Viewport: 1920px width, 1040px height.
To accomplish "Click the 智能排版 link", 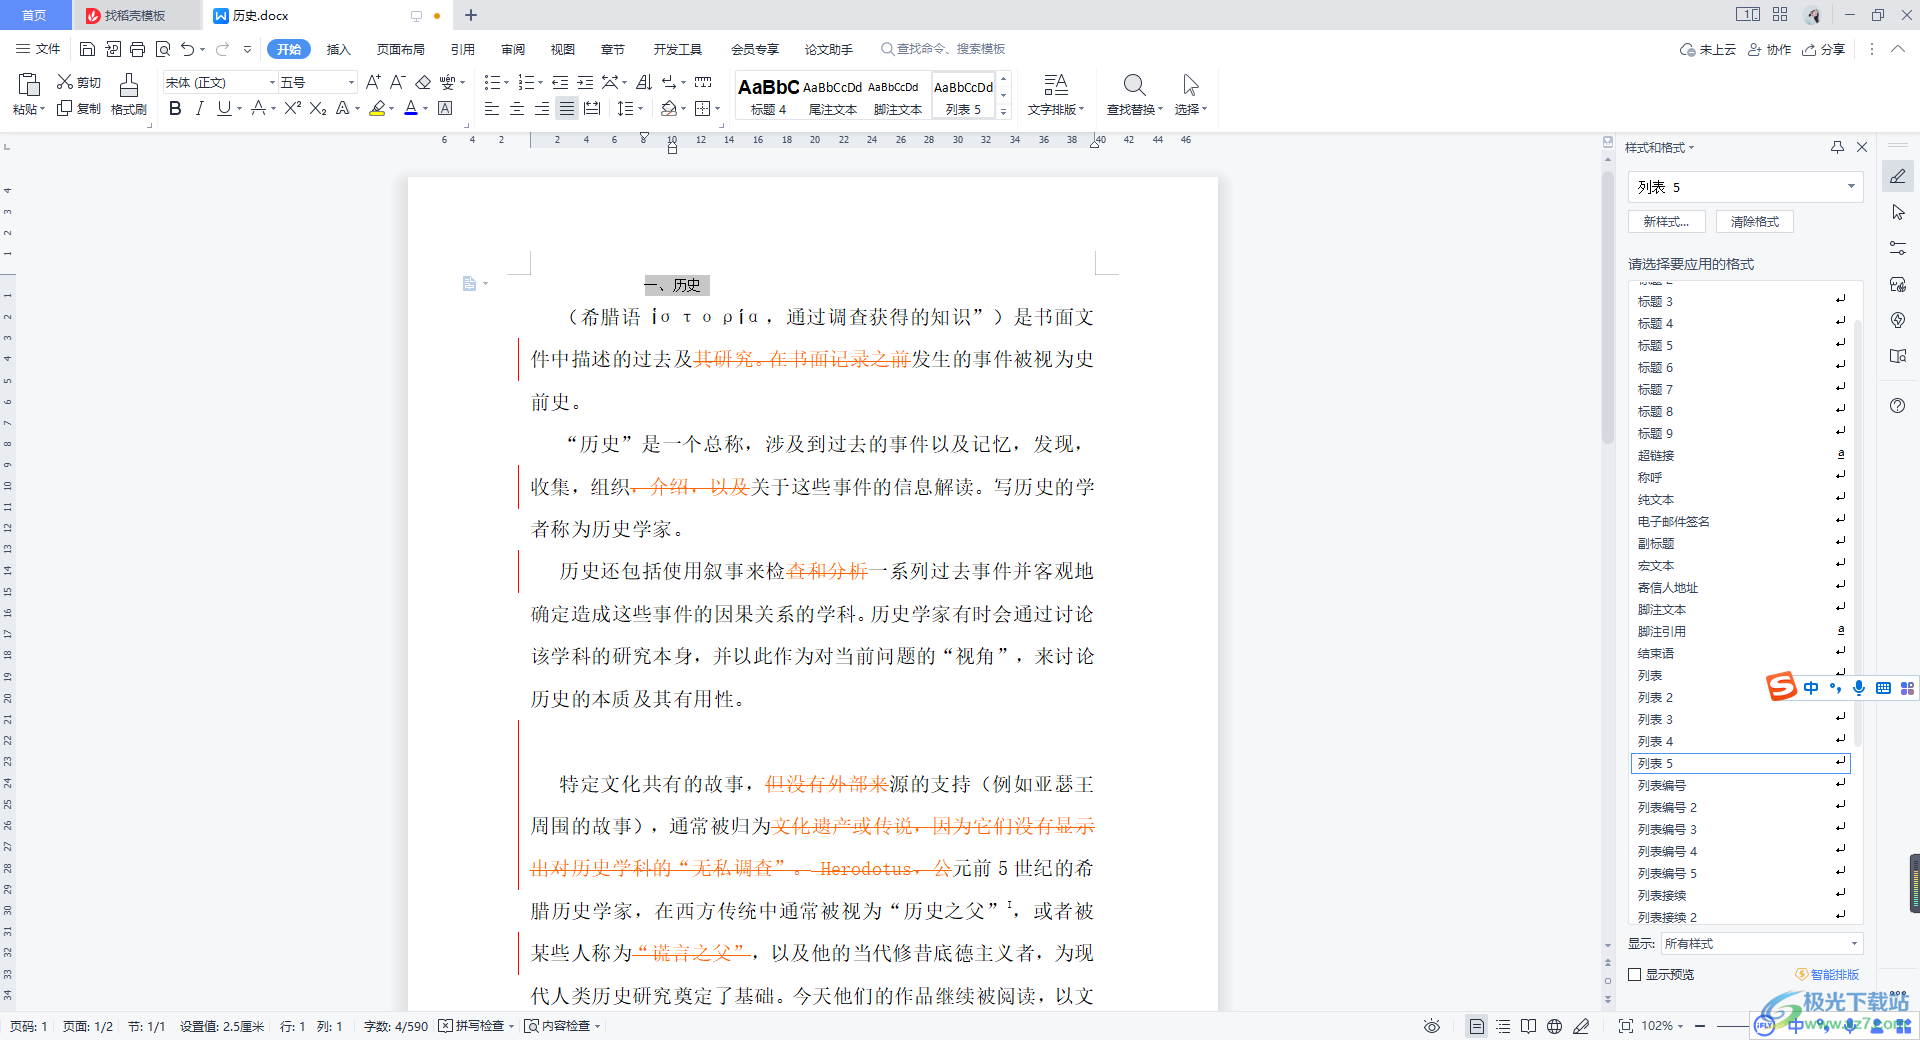I will pos(1828,974).
